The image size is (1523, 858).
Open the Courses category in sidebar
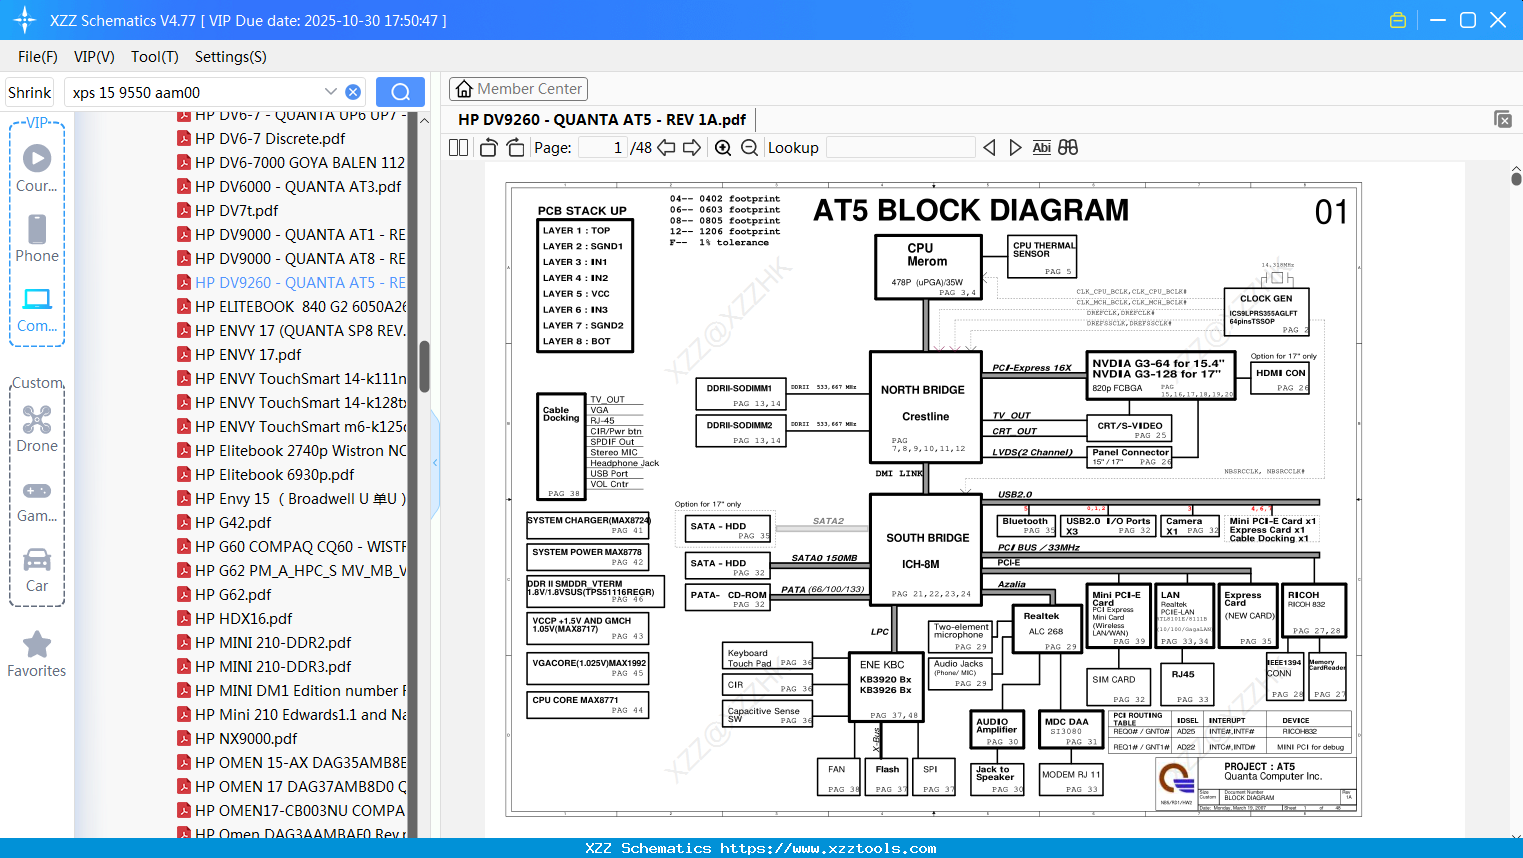(37, 168)
